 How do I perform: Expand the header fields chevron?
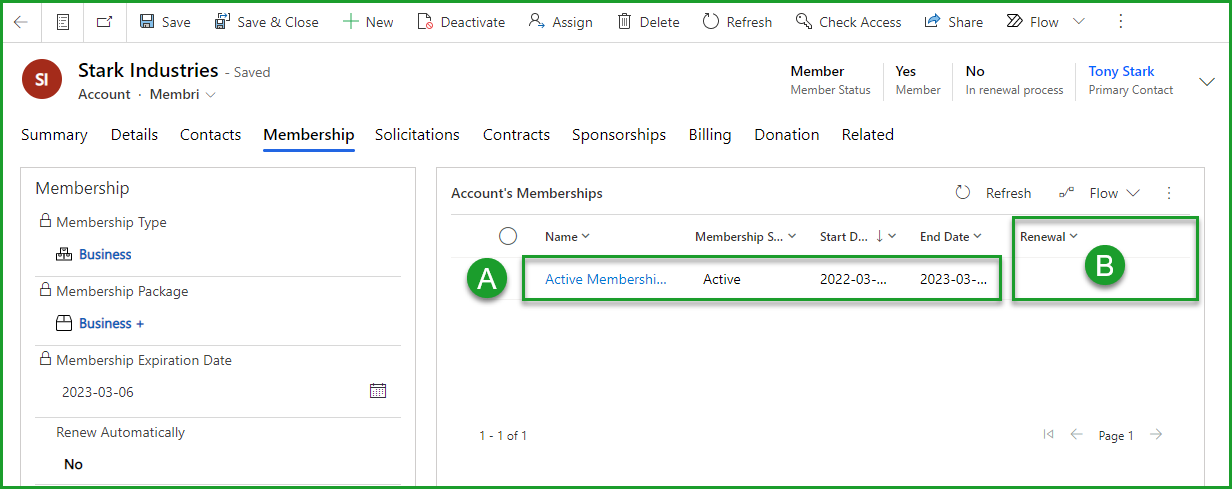click(x=1205, y=81)
